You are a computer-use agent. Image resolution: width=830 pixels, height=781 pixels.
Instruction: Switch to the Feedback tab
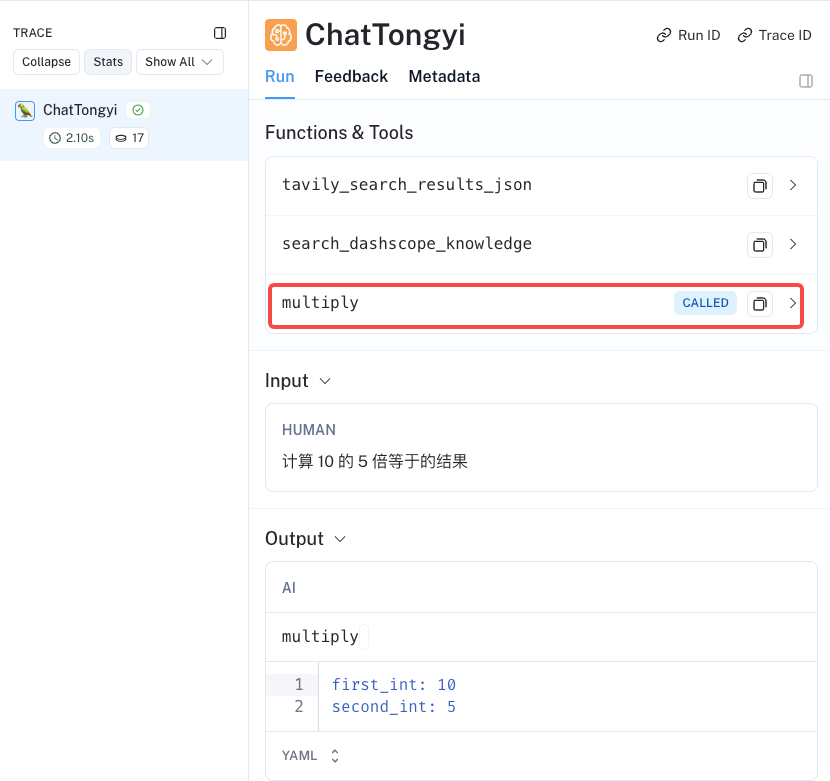[351, 77]
